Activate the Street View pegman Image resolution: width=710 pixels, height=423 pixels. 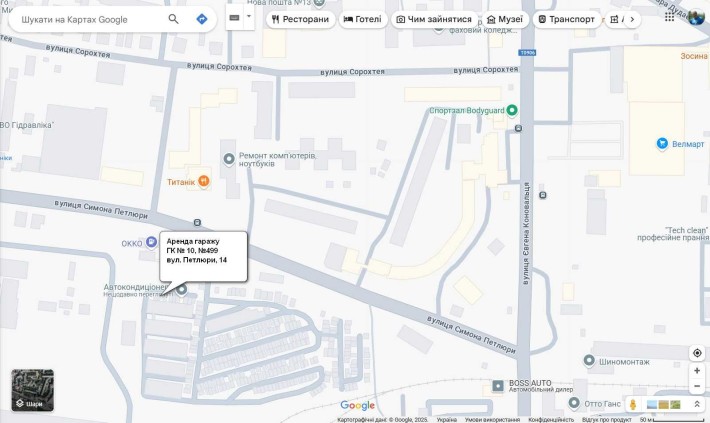point(633,404)
